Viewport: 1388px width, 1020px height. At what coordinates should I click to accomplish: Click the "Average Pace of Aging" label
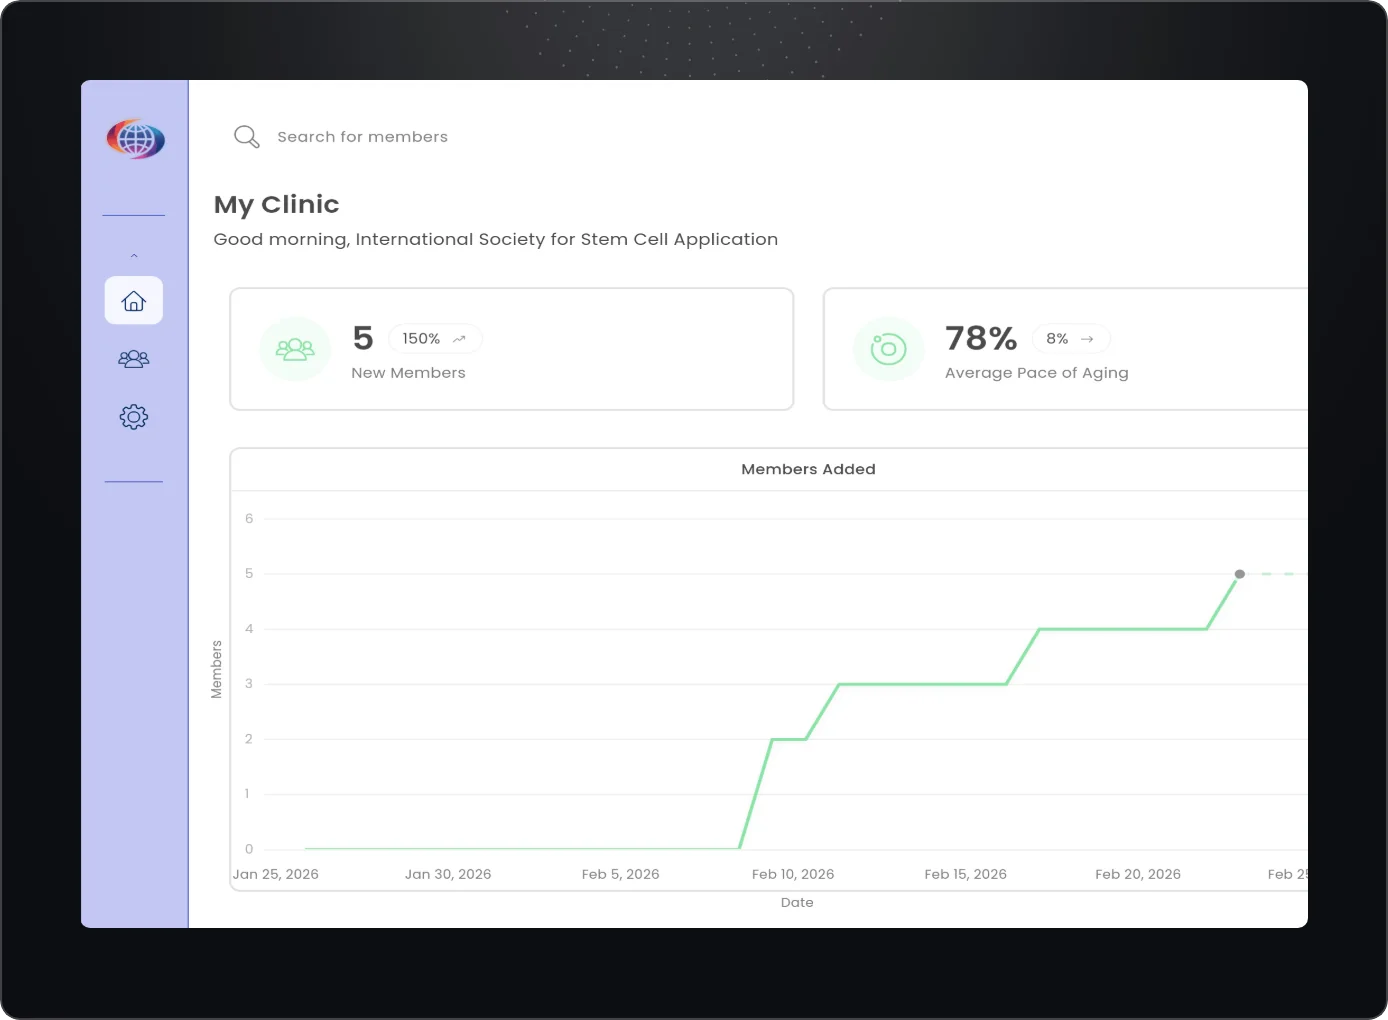1037,373
